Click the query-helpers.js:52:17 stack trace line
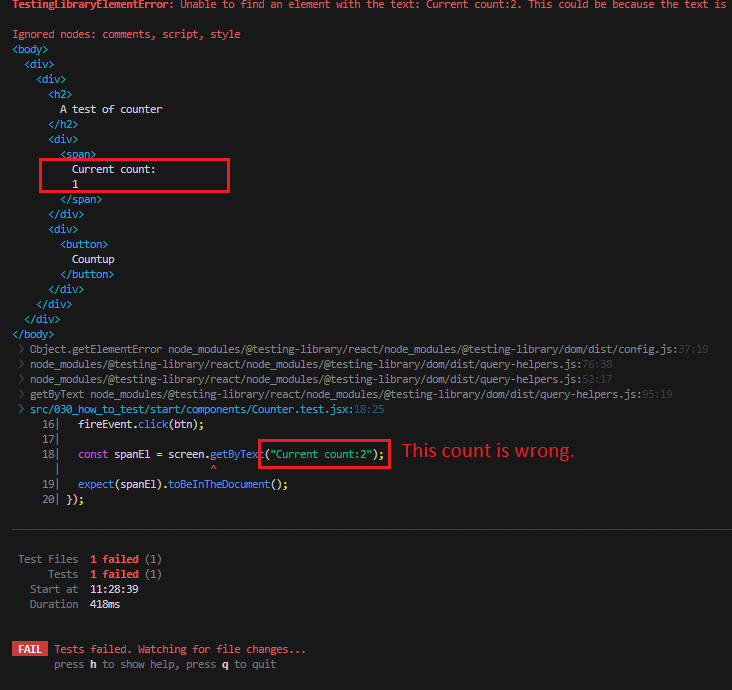732x690 pixels. 321,379
